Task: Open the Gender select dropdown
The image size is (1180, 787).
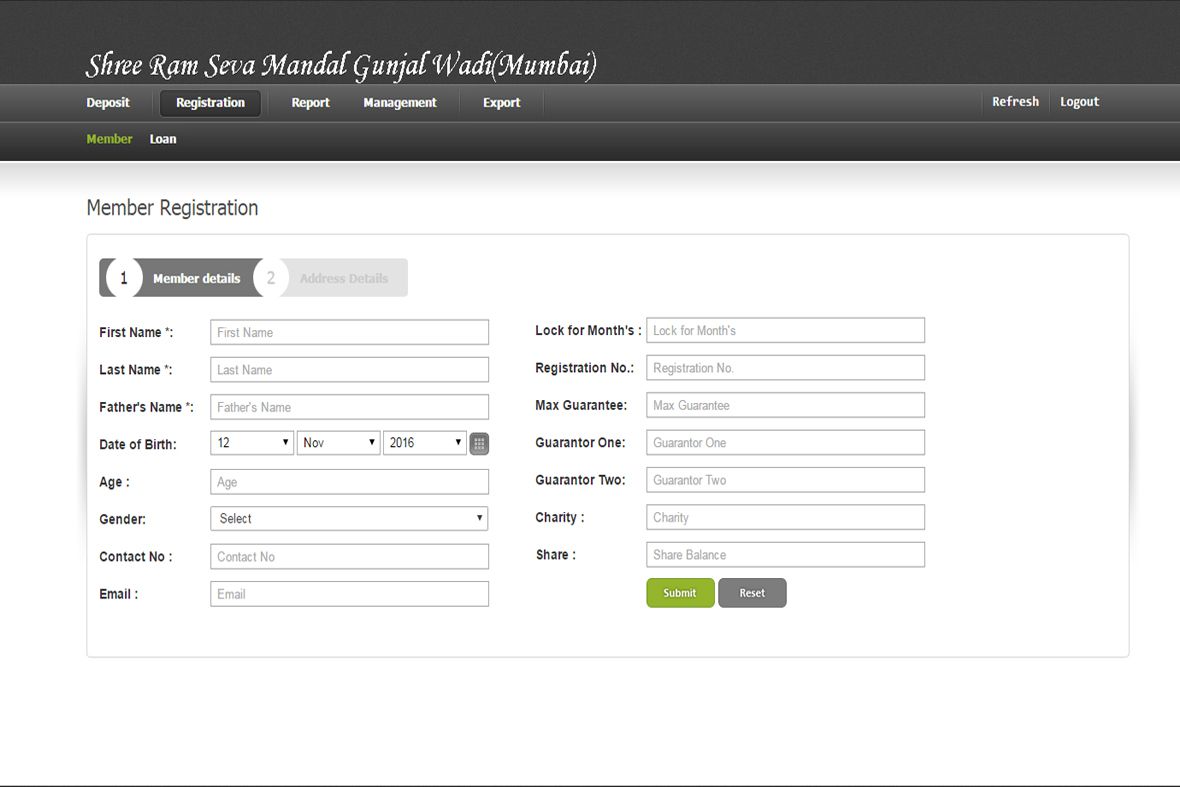Action: [349, 519]
